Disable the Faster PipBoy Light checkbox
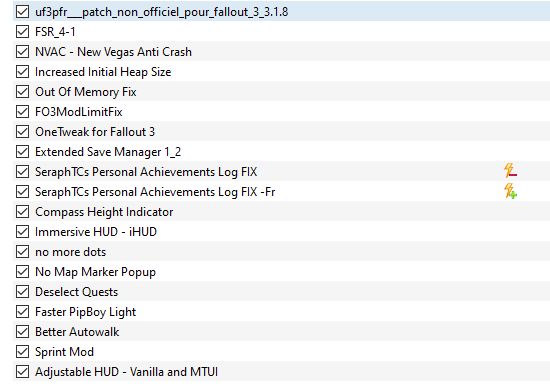The height and width of the screenshot is (386, 550). 22,311
